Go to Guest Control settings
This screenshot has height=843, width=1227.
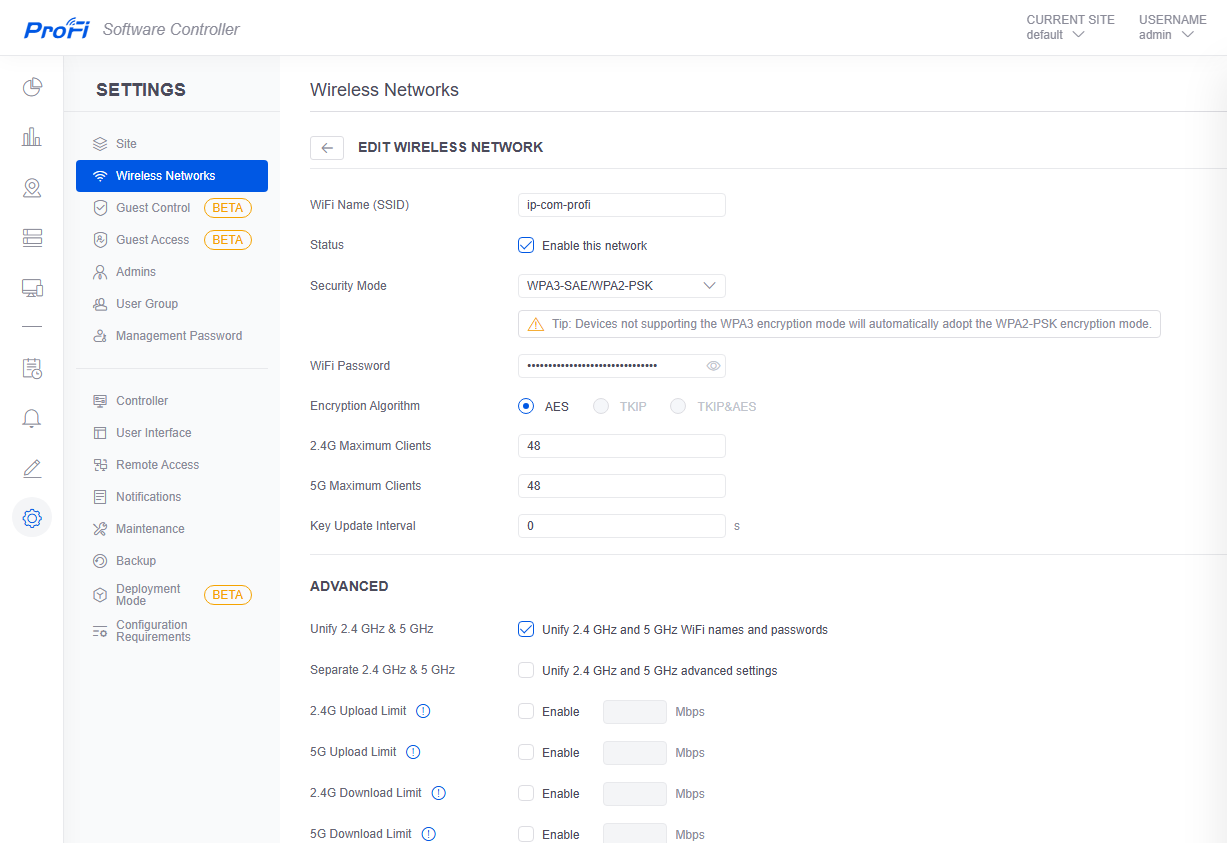click(153, 208)
